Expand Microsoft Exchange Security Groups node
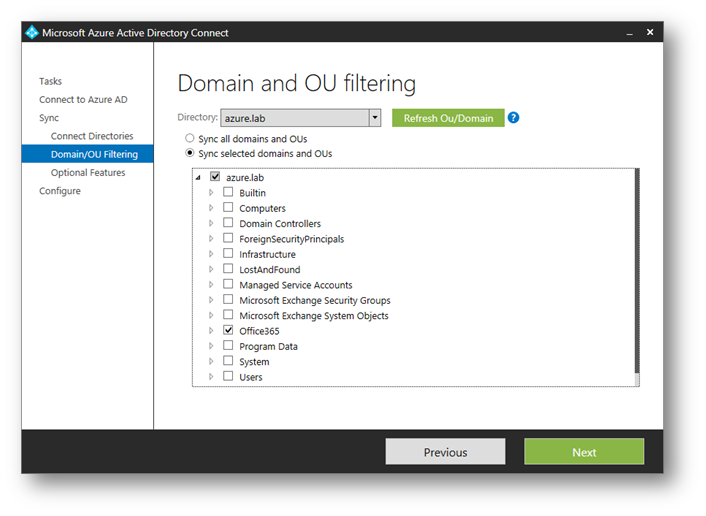 tap(211, 299)
